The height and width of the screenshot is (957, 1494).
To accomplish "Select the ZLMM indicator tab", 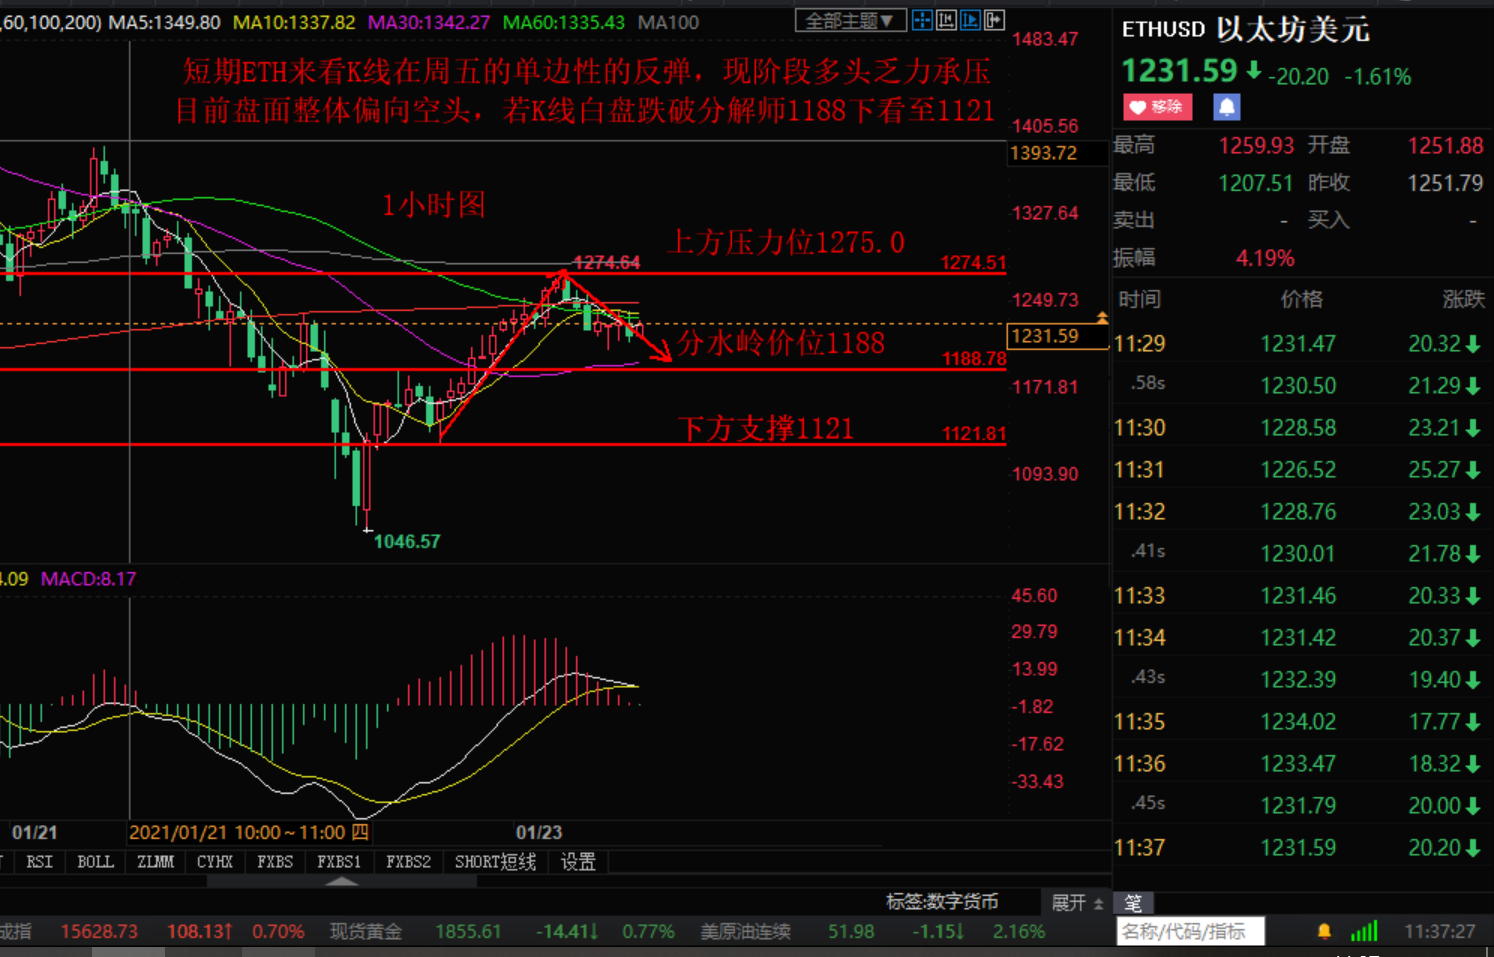I will (156, 862).
